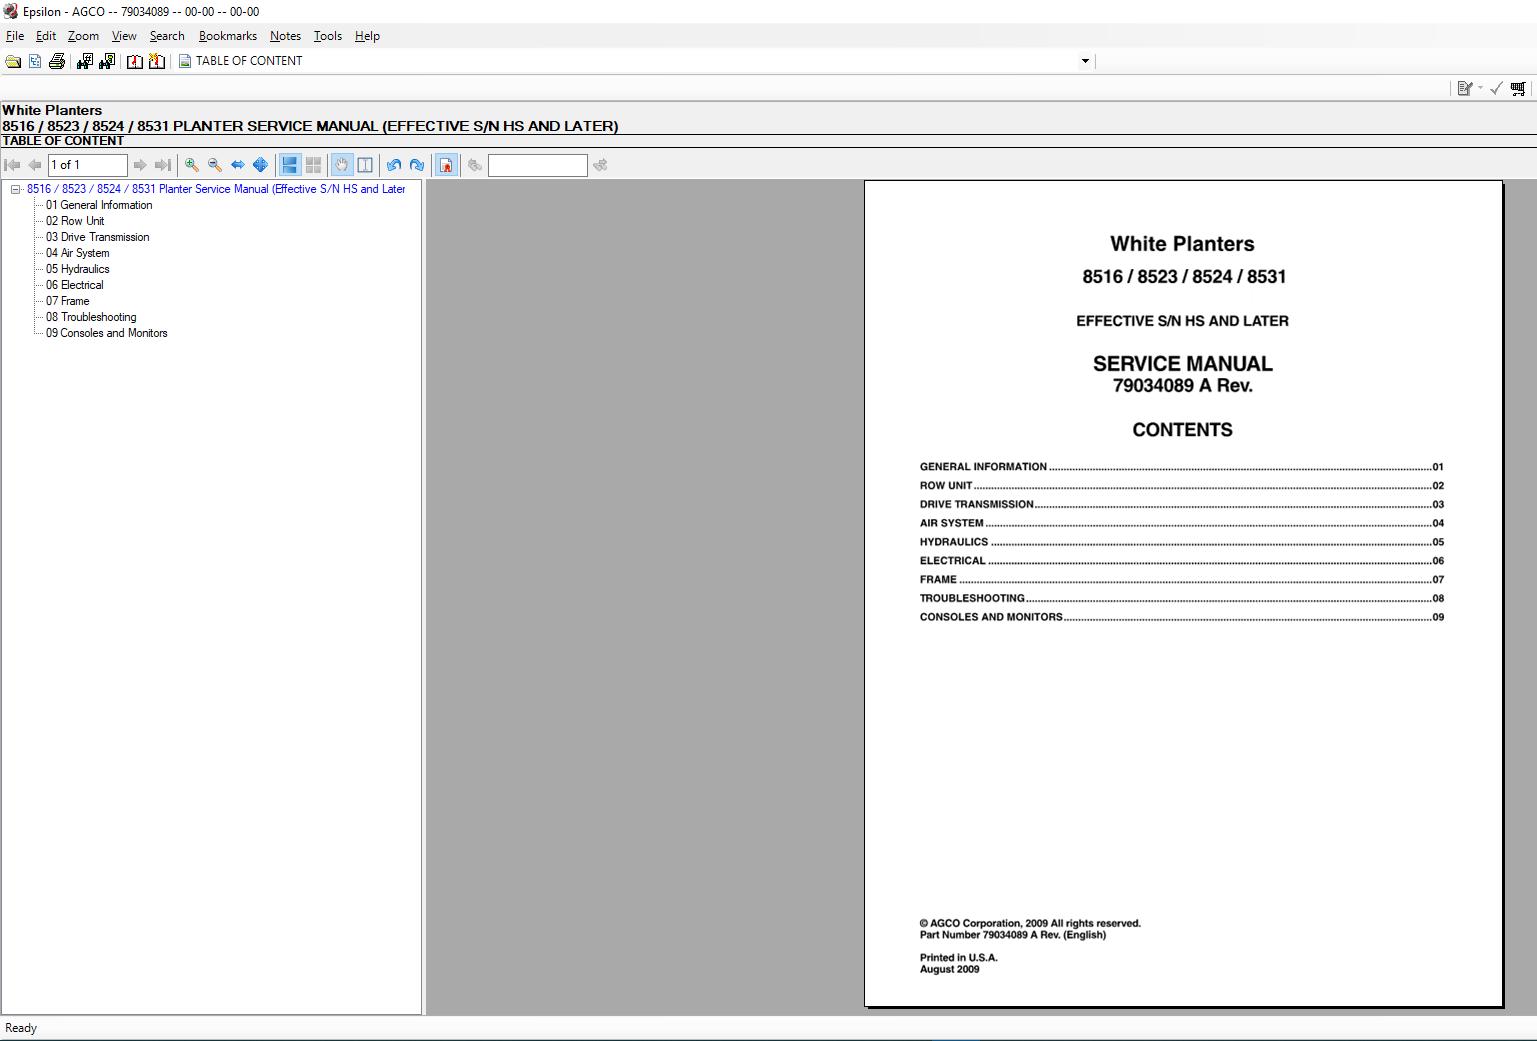Open the File menu
1537x1041 pixels.
point(15,36)
